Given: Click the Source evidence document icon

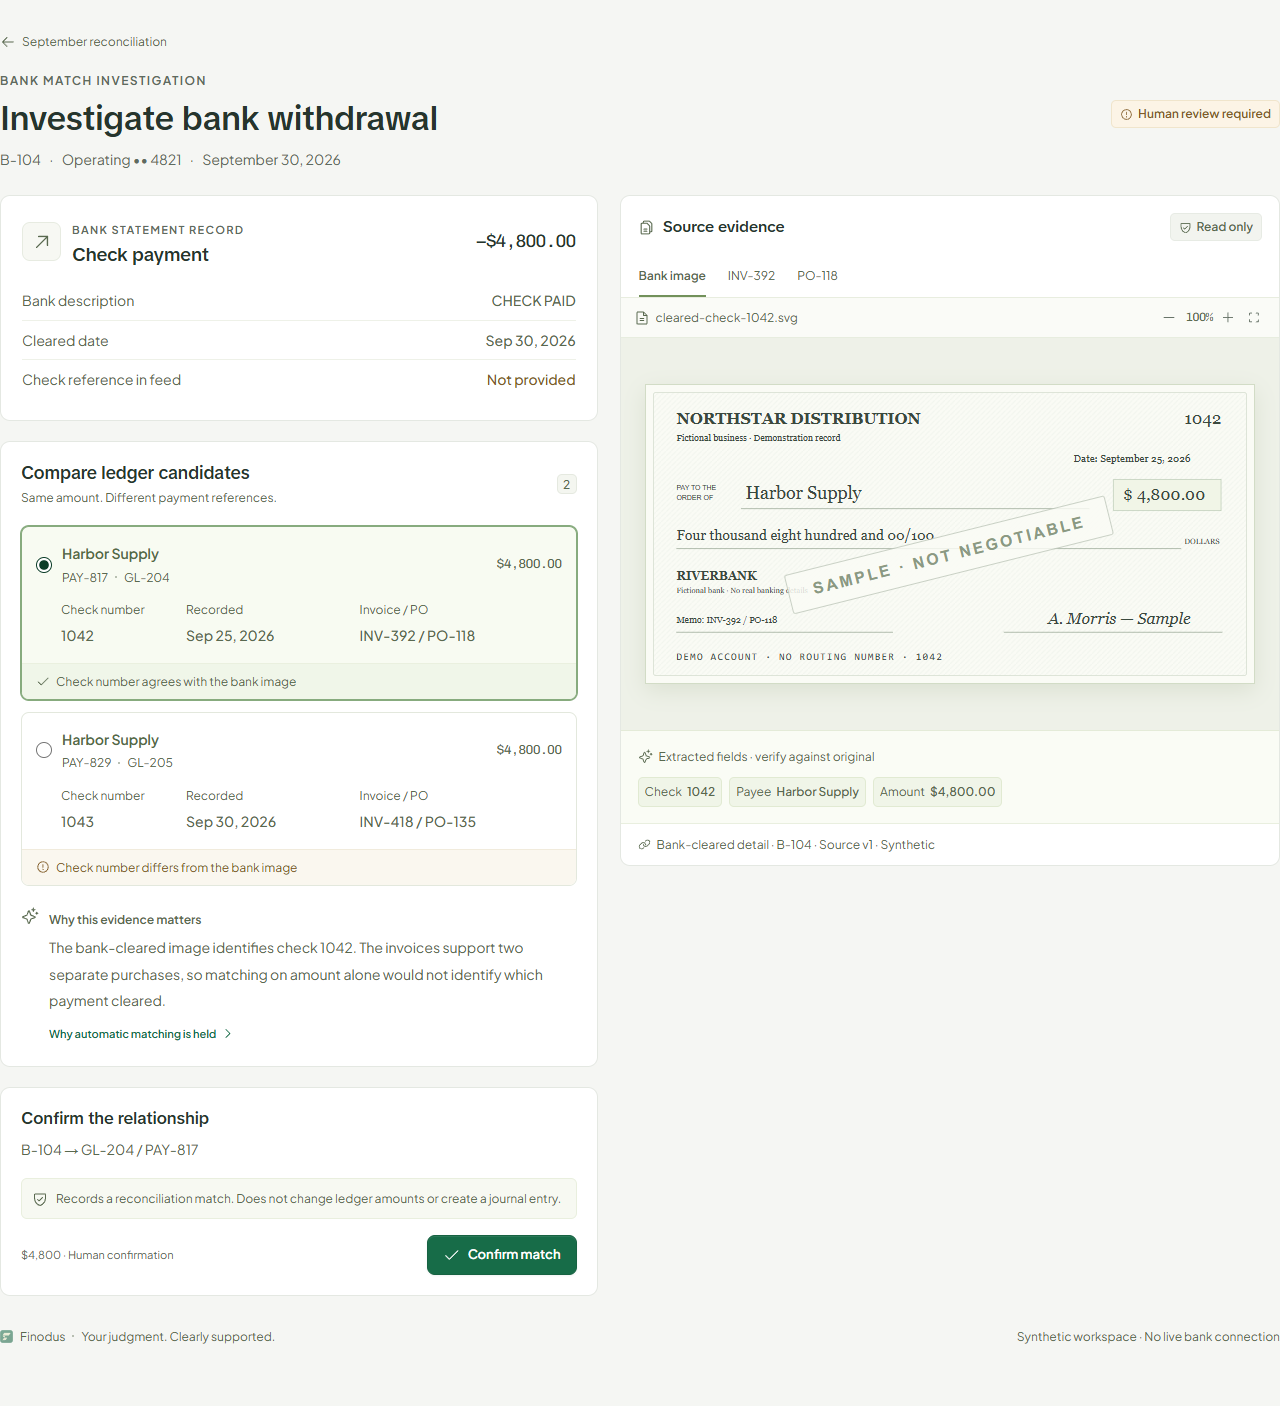Looking at the screenshot, I should pos(646,227).
